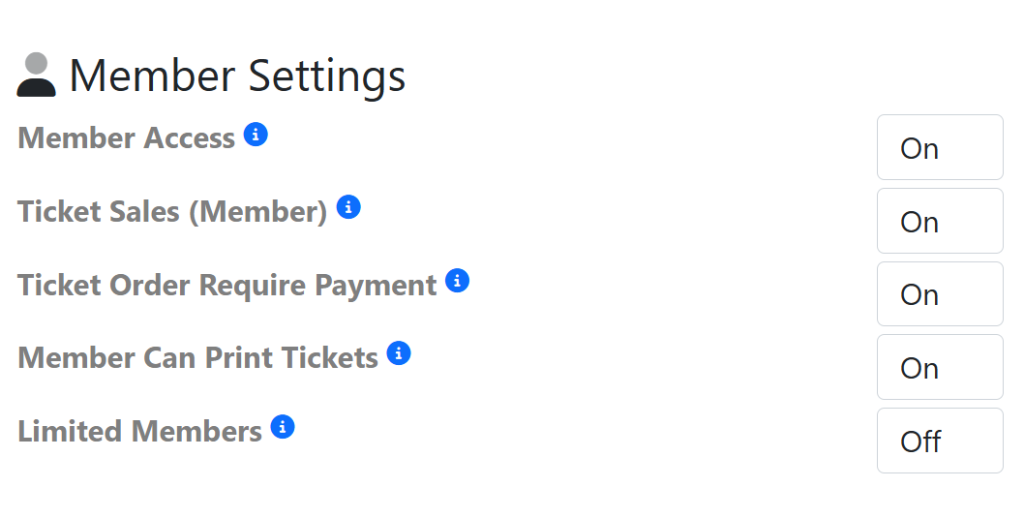Select the Limited Members label text
This screenshot has width=1024, height=518.
click(x=140, y=431)
